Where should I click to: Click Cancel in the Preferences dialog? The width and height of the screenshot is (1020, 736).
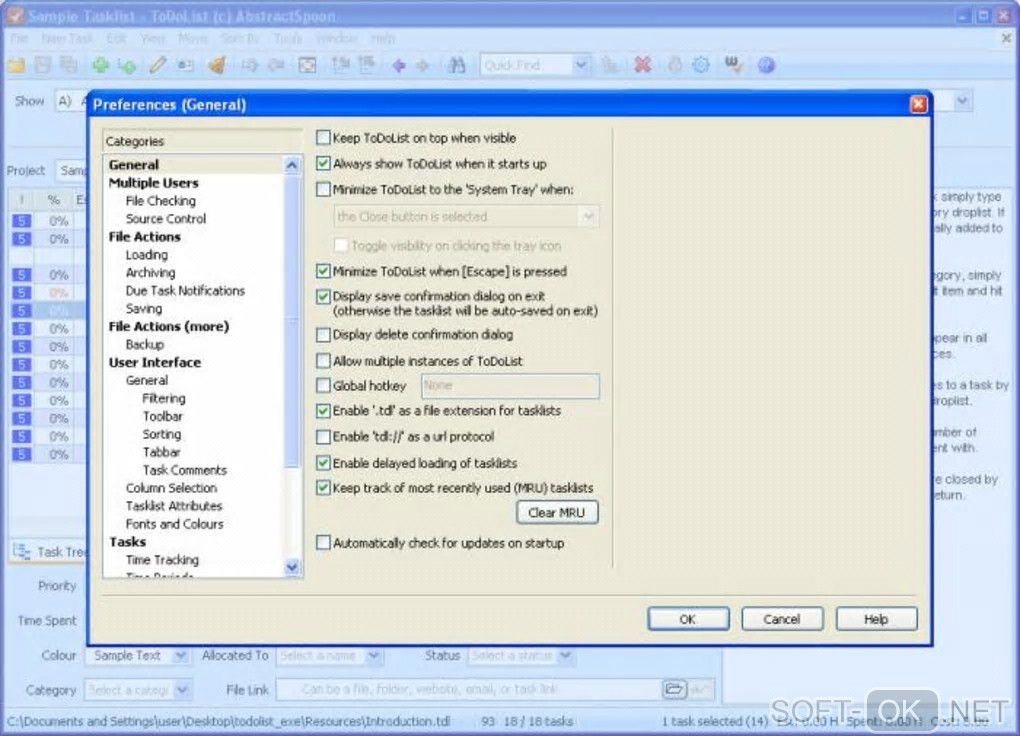782,619
